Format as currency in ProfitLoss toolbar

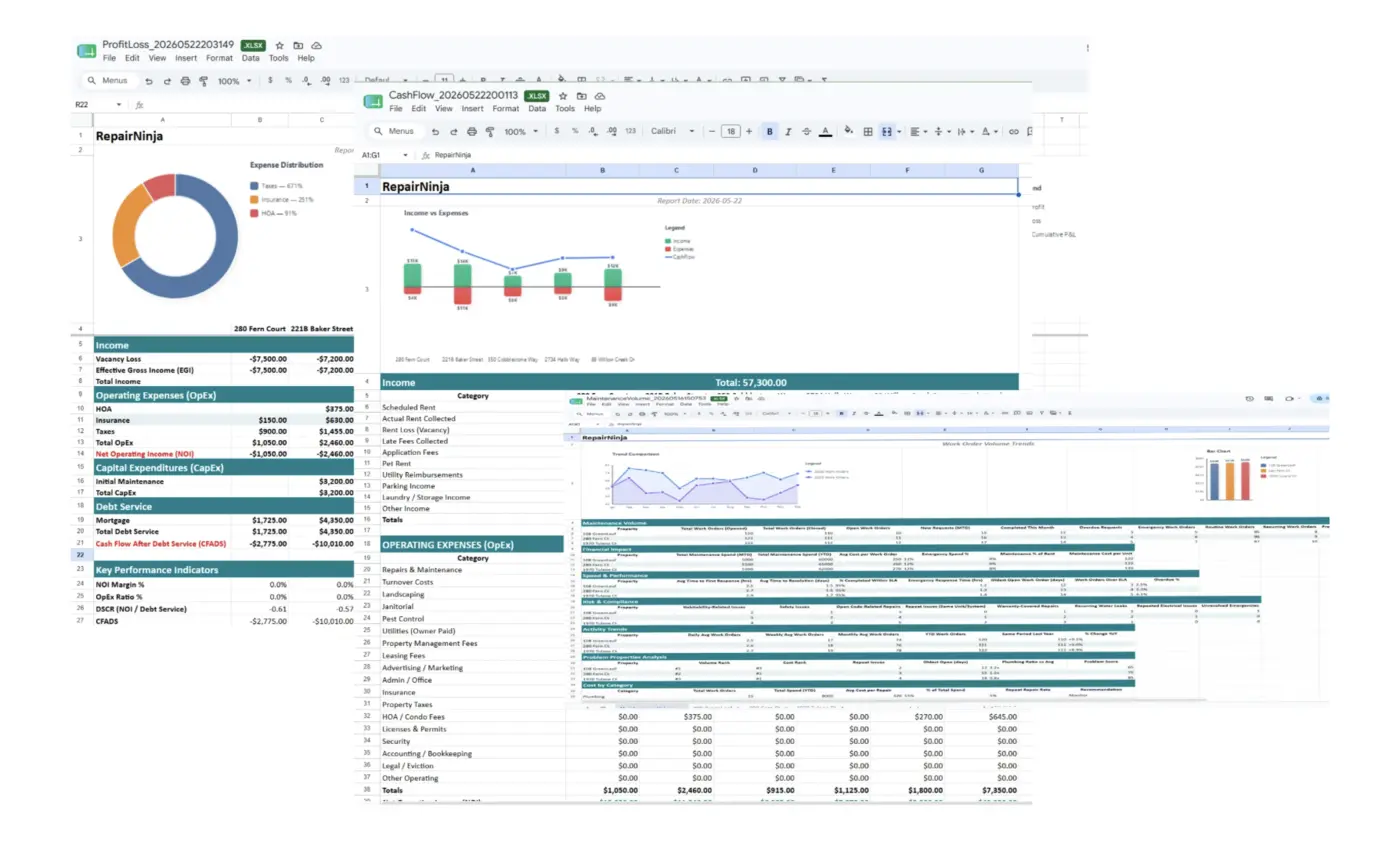pyautogui.click(x=270, y=81)
